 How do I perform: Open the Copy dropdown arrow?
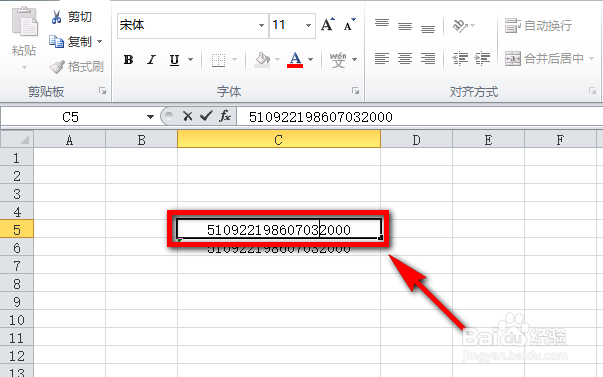point(100,42)
